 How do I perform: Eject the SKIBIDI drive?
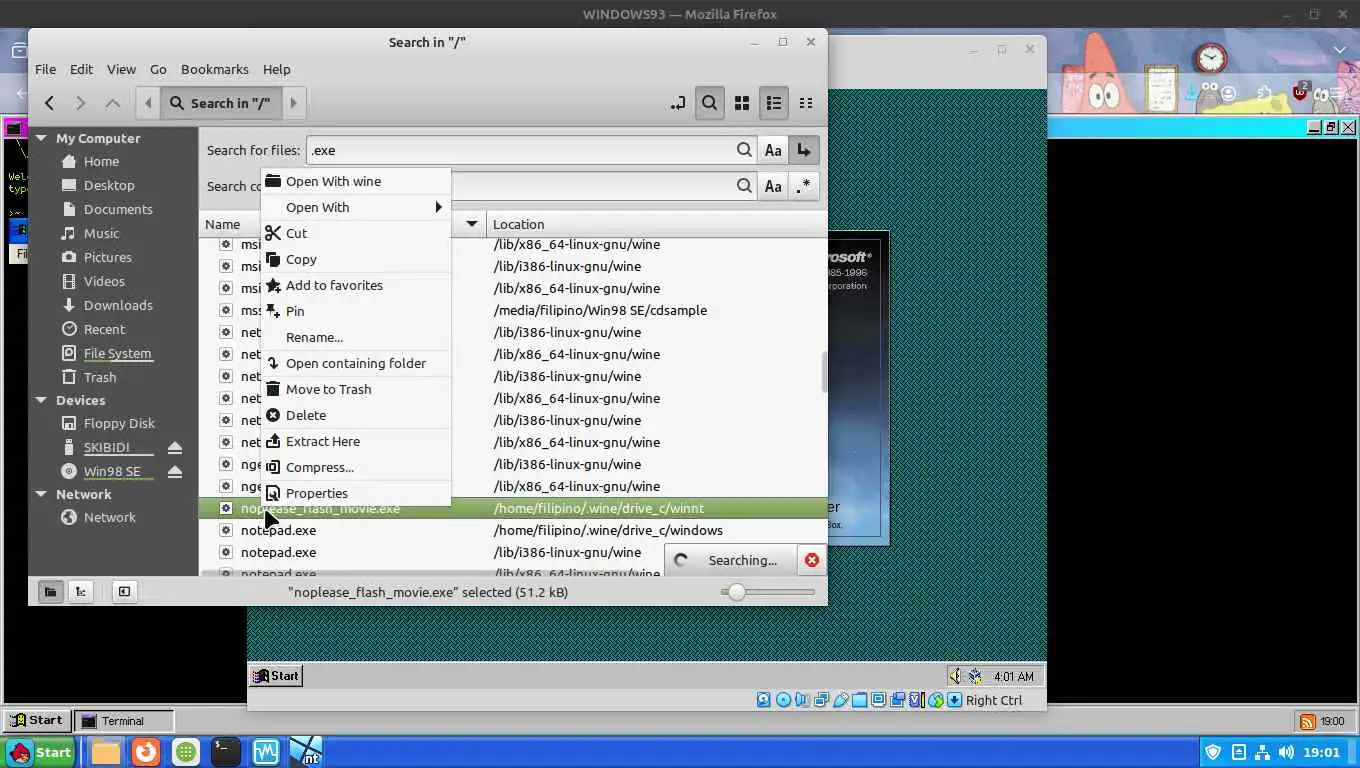(x=175, y=447)
